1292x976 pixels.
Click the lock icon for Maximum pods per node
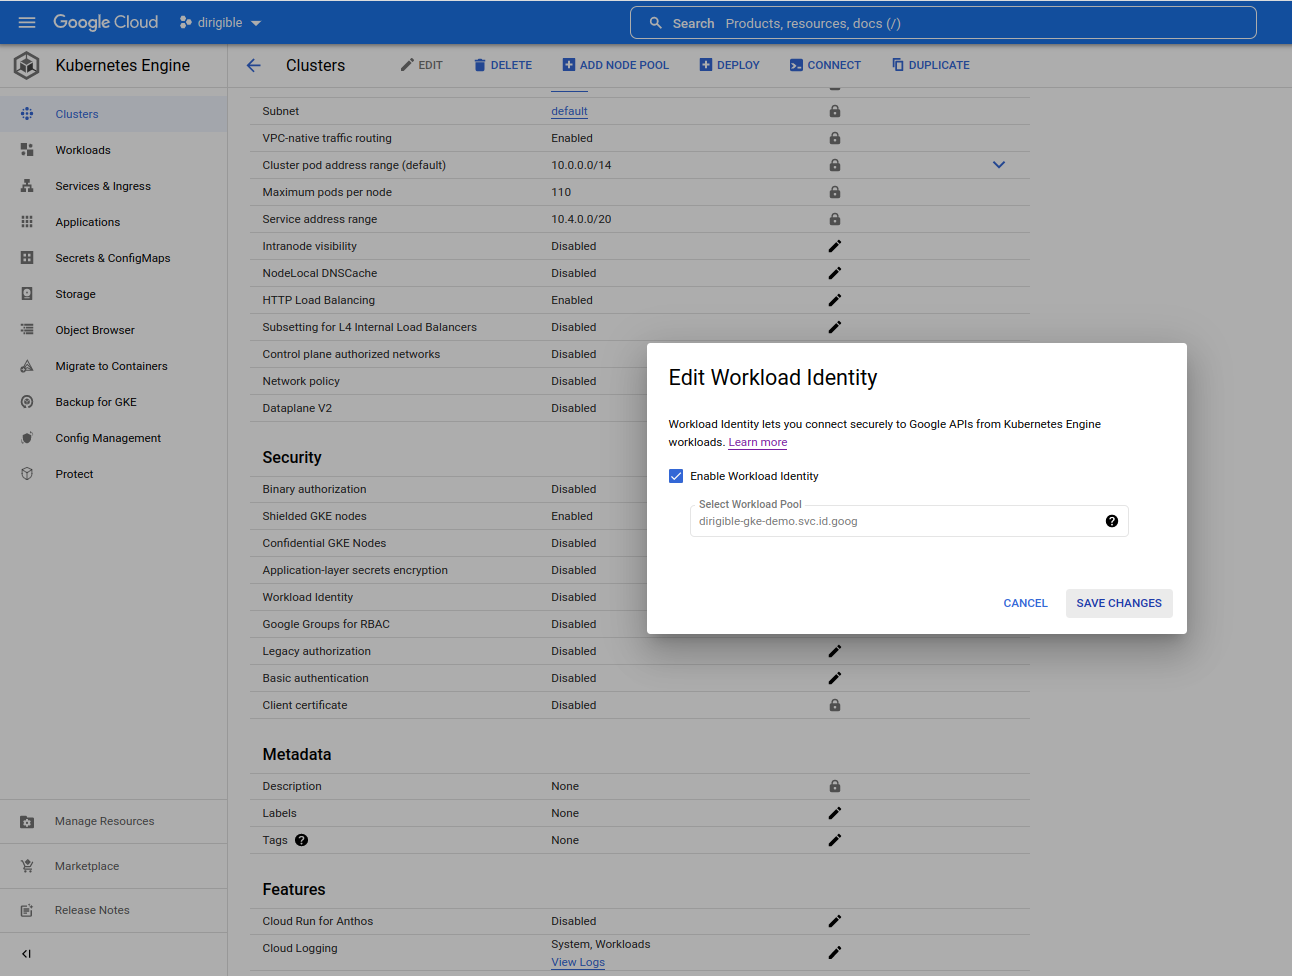tap(835, 192)
